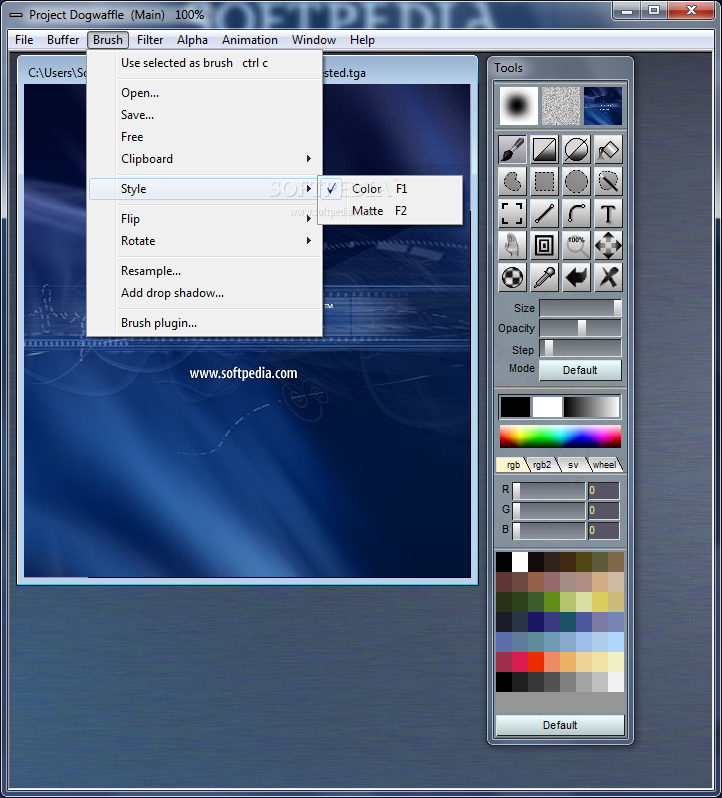
Task: Select the corner-brackets crop tool
Action: (512, 213)
